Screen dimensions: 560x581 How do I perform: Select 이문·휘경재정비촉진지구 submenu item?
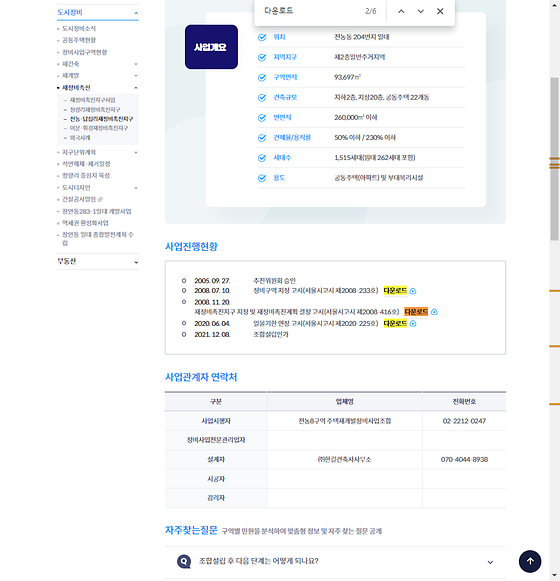click(99, 128)
